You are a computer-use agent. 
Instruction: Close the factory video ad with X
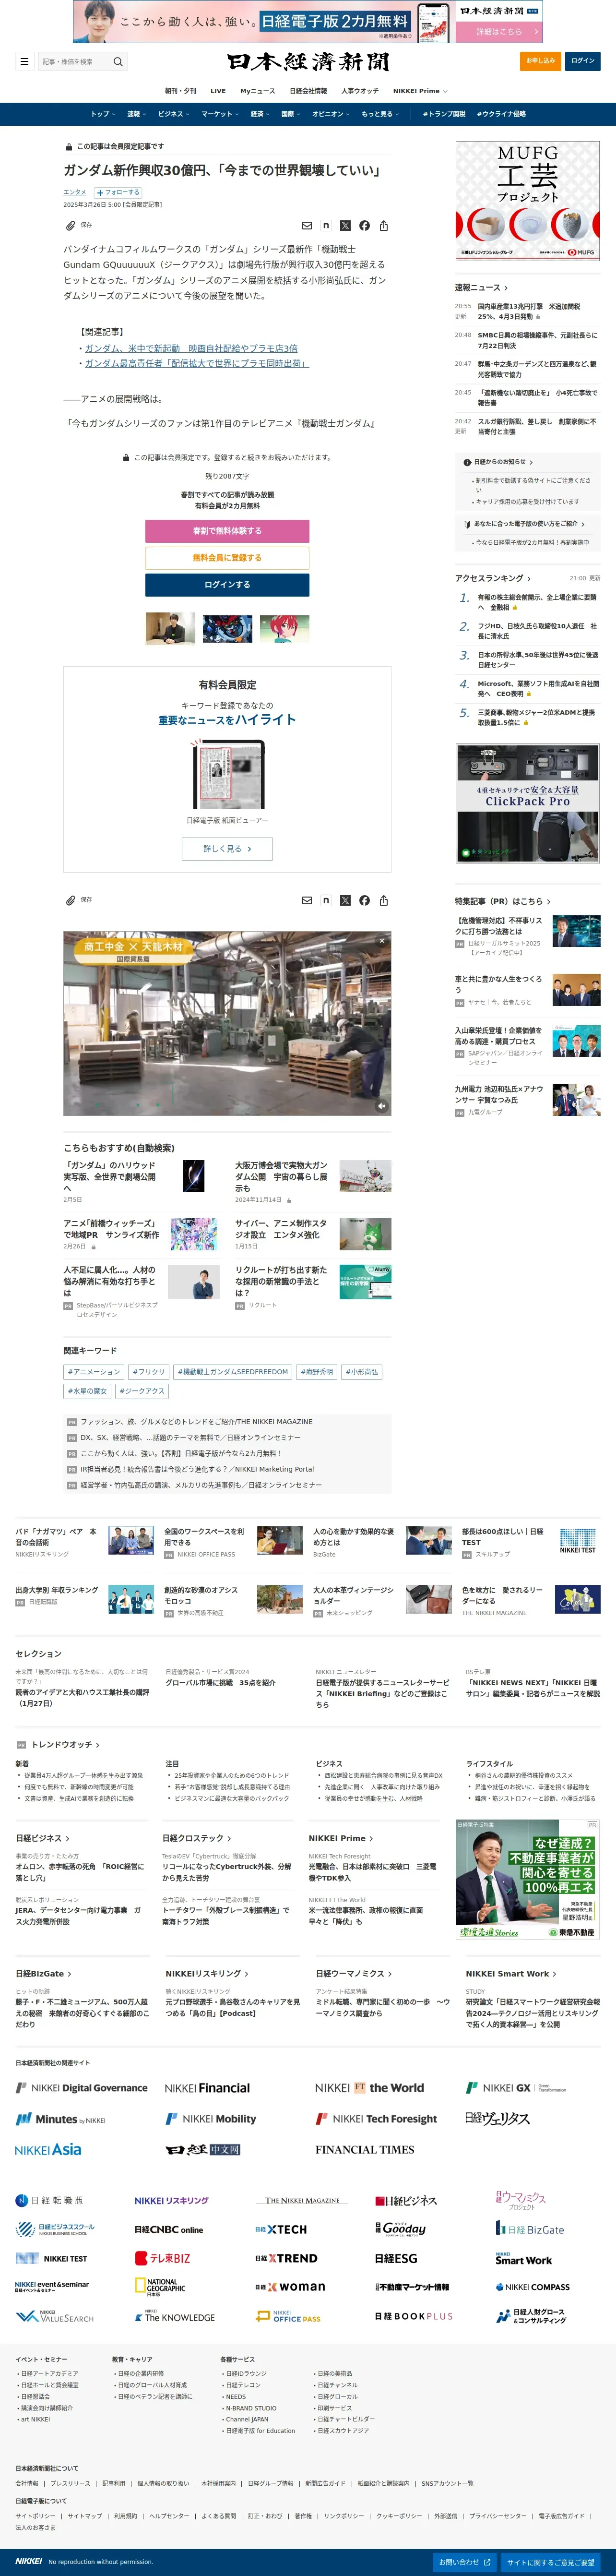point(381,941)
